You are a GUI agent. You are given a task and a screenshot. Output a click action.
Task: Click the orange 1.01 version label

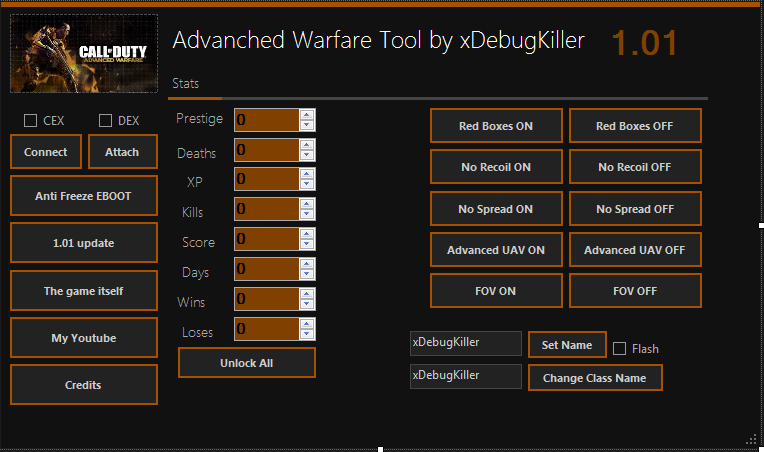coord(644,43)
